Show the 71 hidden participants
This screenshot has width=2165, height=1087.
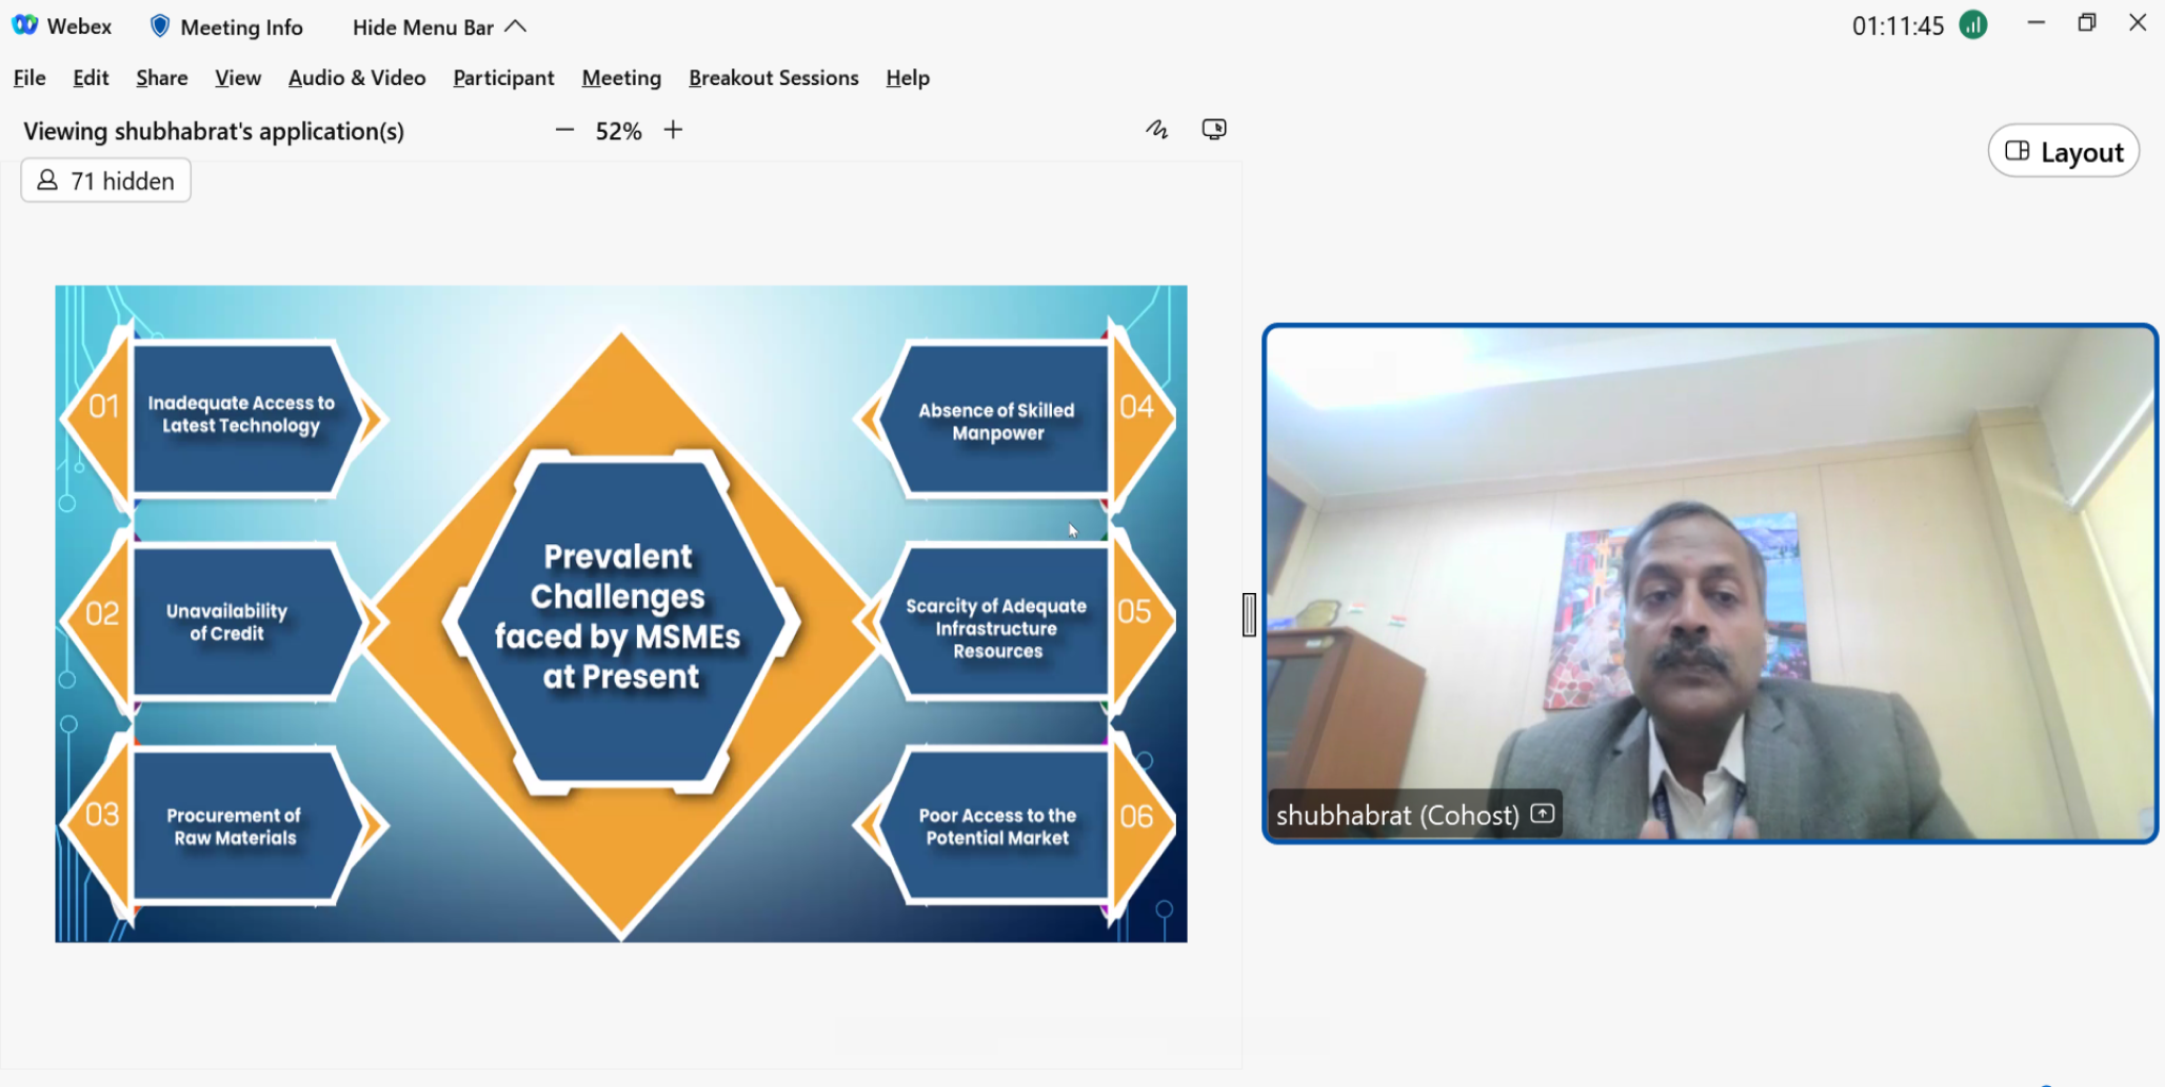click(x=106, y=181)
